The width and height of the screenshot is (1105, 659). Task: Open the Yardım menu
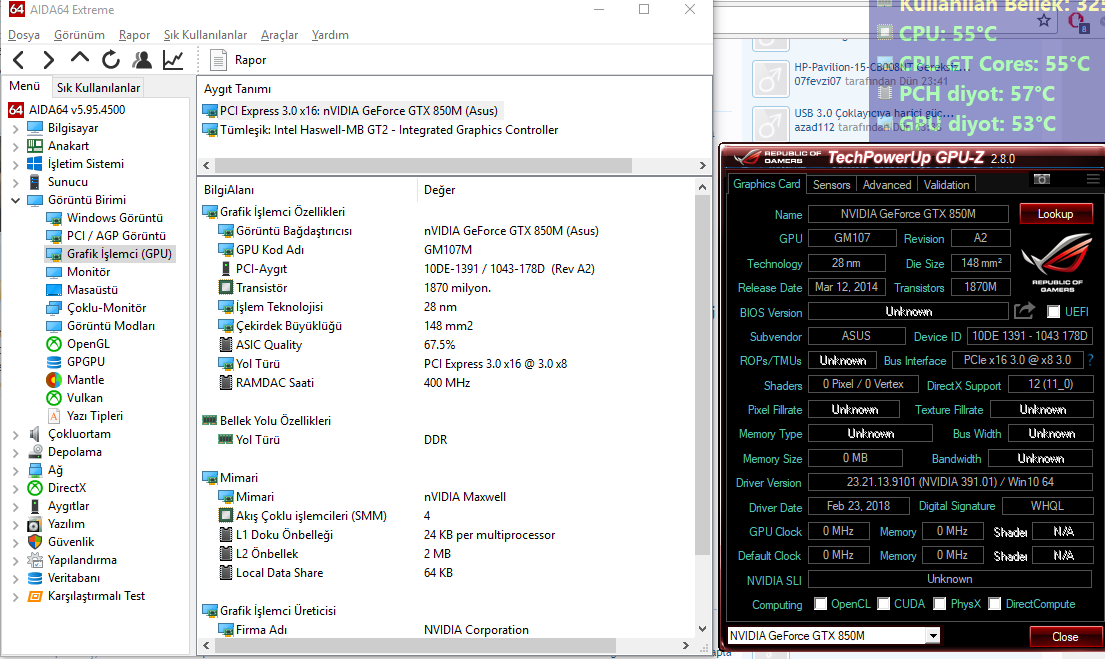click(331, 35)
